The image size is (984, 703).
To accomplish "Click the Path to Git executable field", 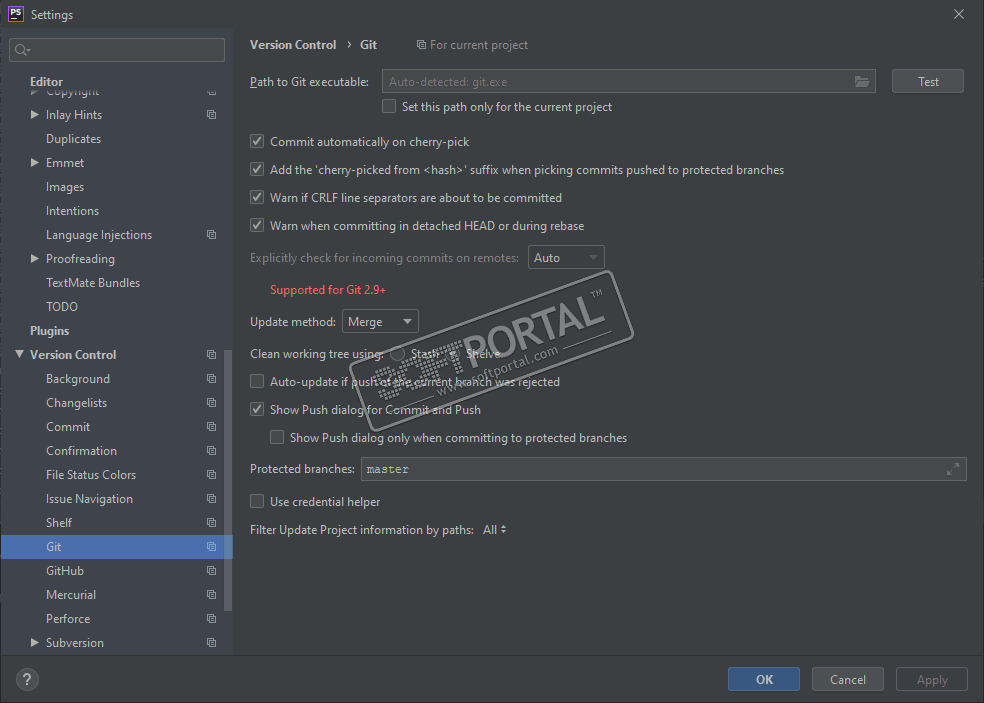I will (x=629, y=82).
